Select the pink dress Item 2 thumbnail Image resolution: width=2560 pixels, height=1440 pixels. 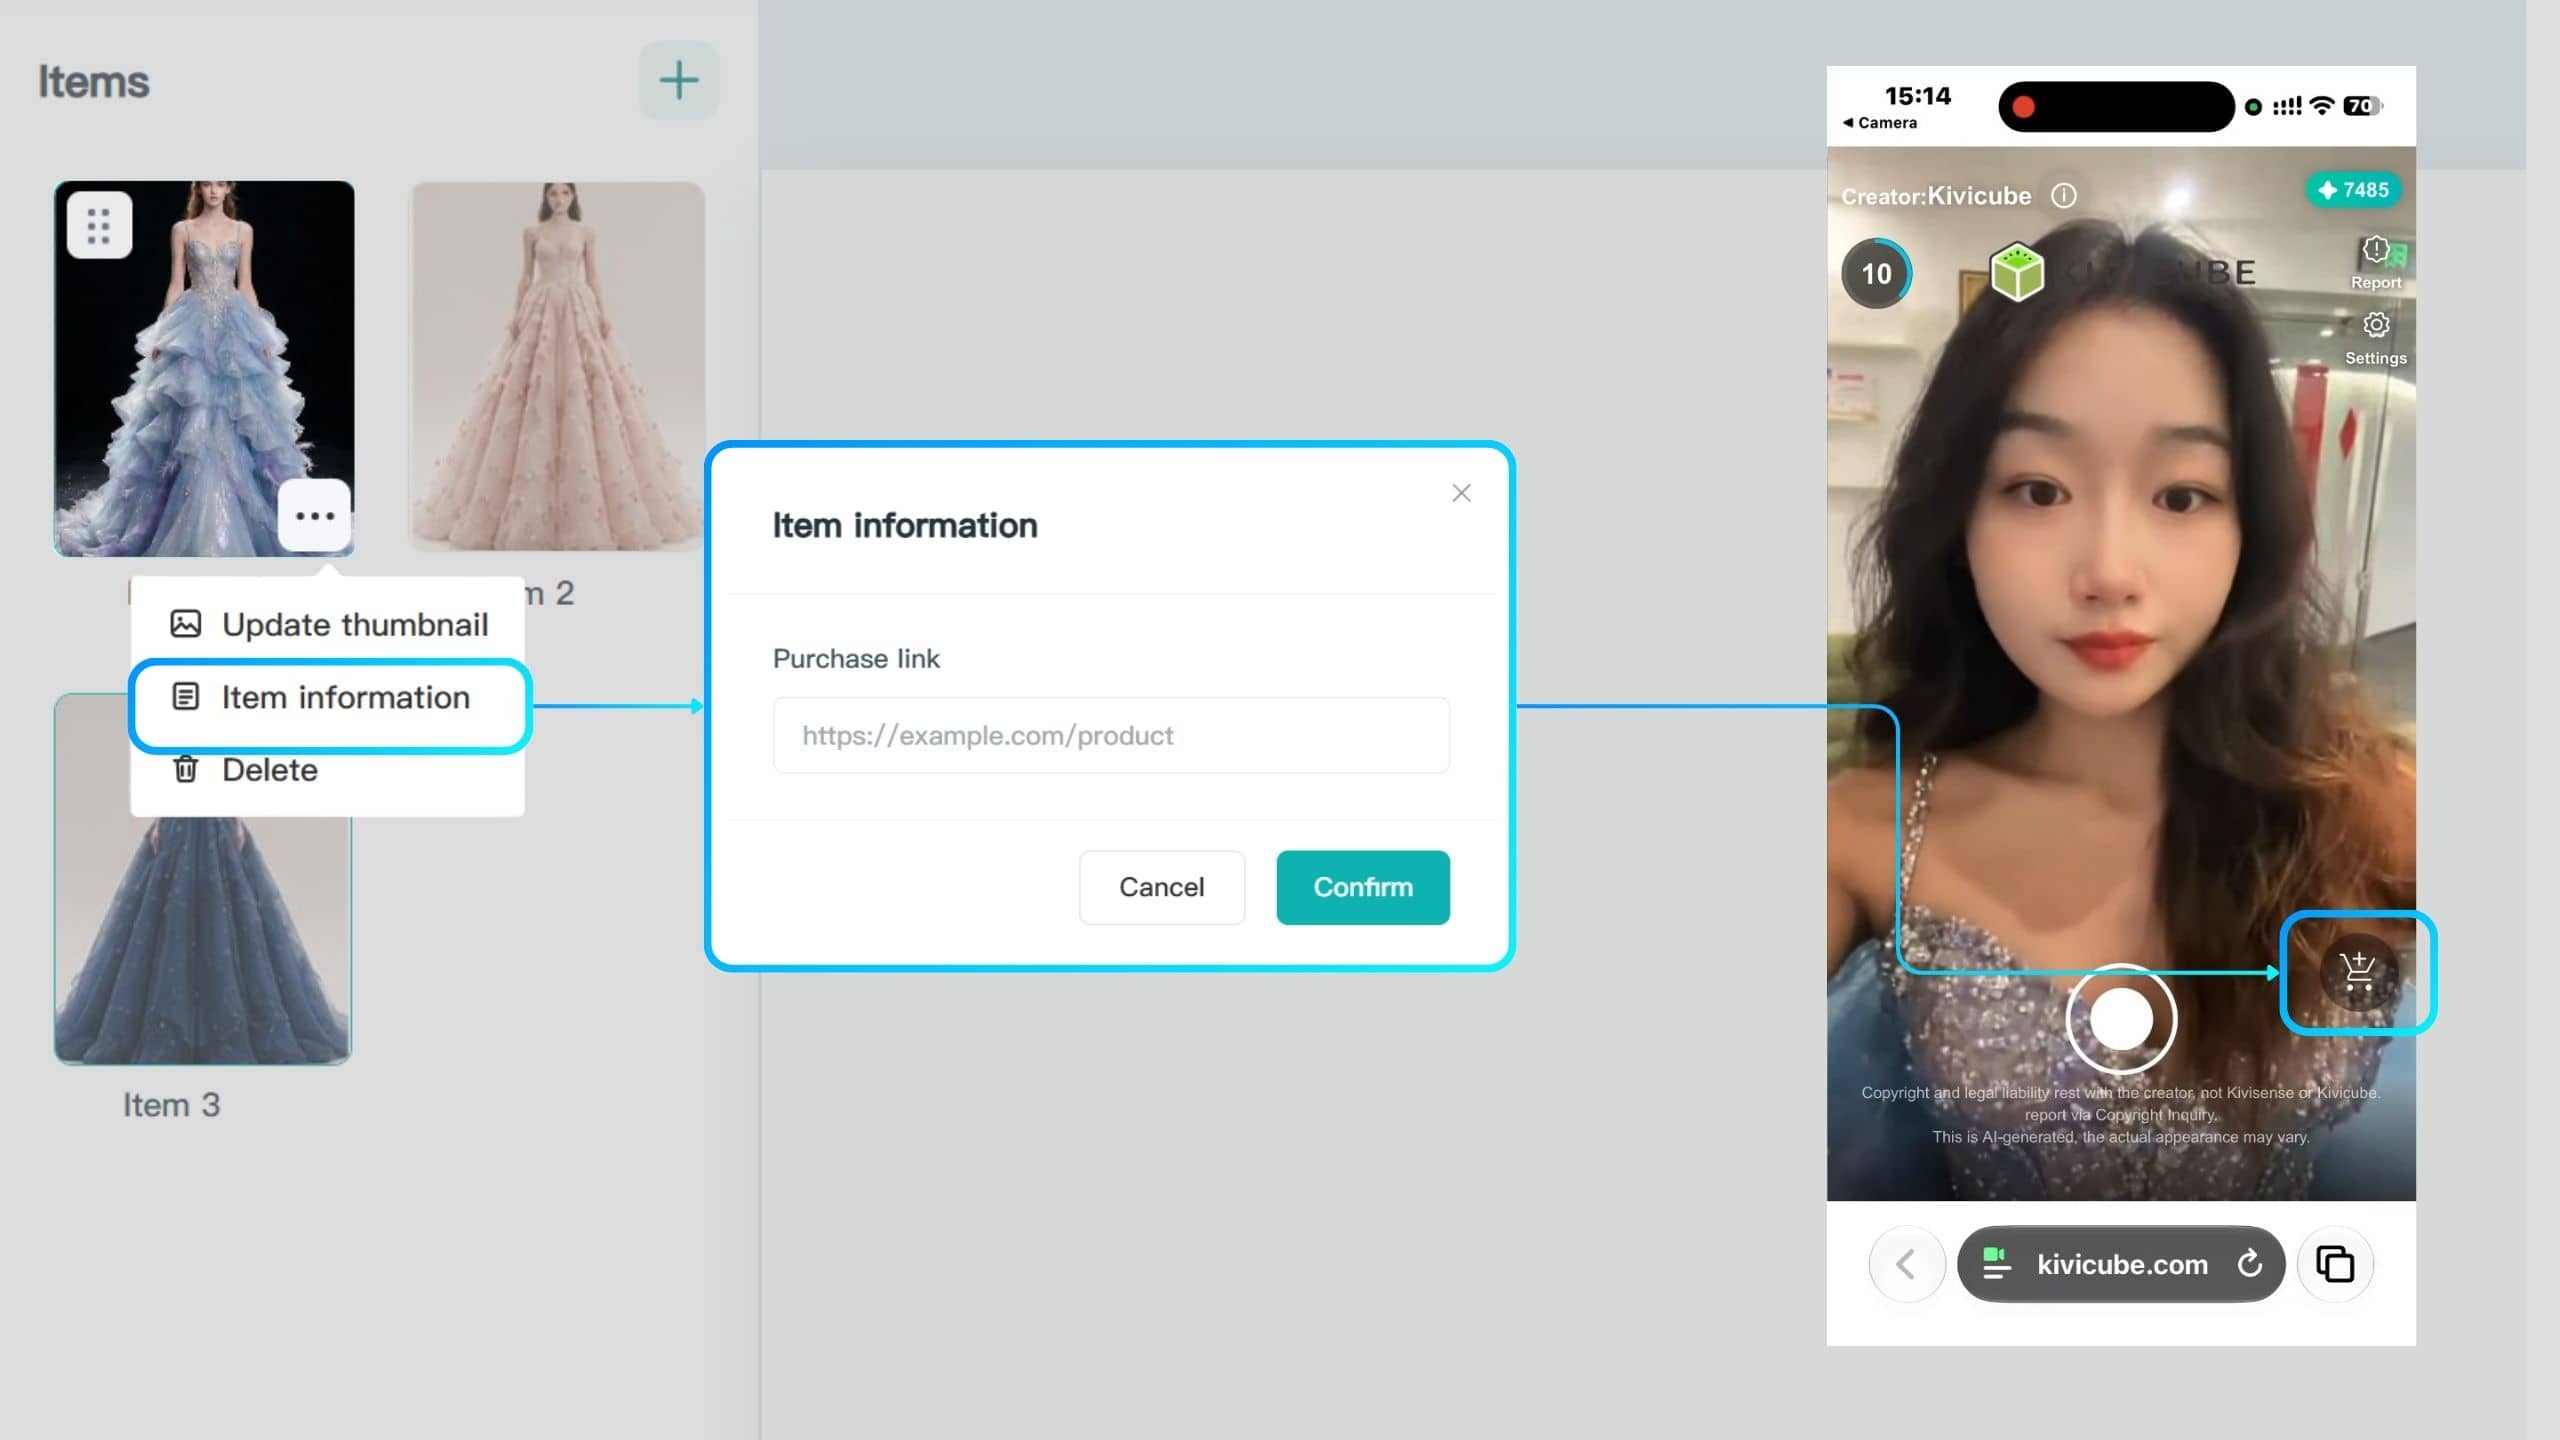tap(557, 366)
